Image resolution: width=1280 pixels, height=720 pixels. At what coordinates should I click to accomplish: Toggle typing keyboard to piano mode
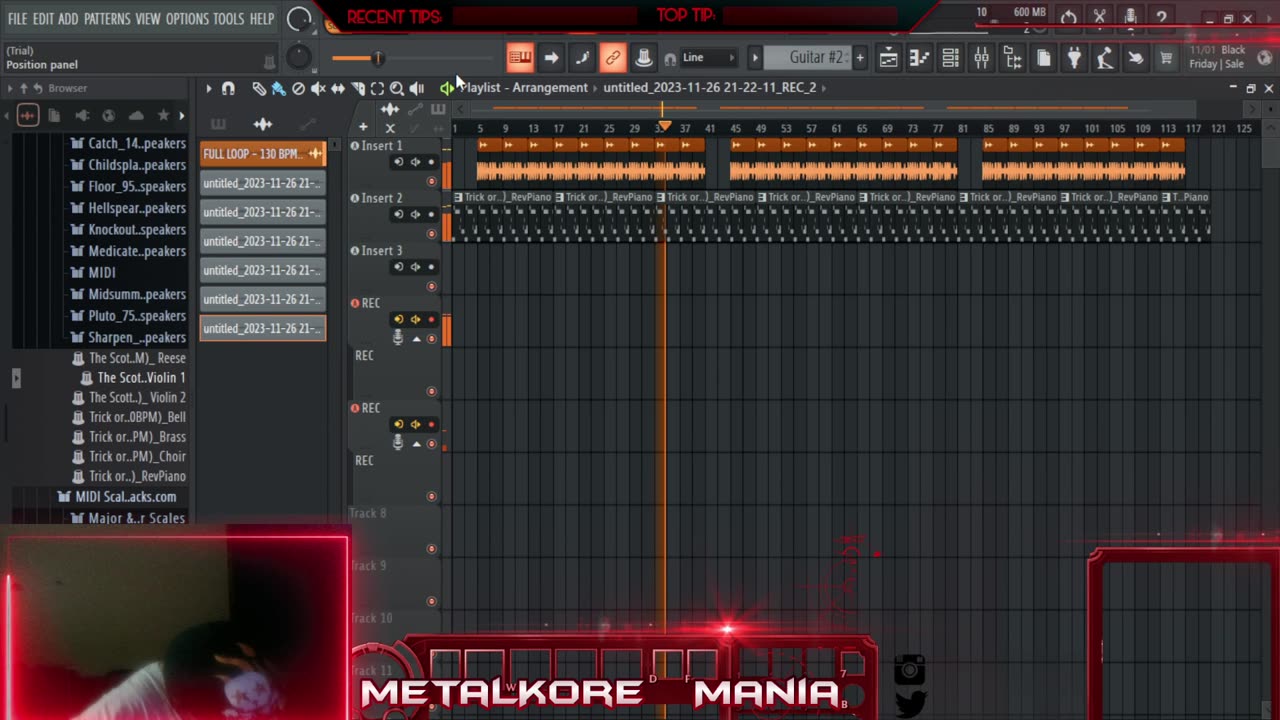coord(520,58)
